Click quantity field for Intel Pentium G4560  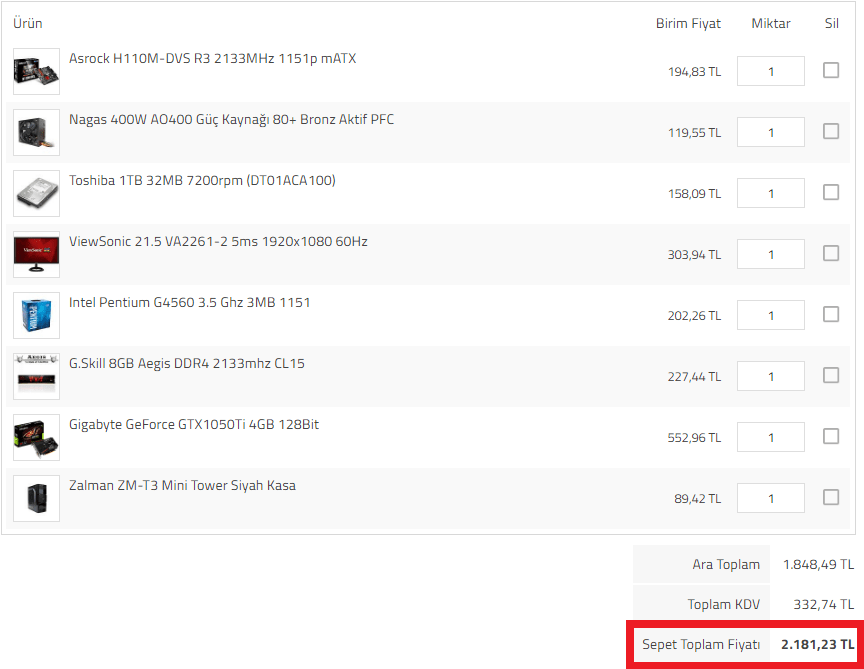click(x=771, y=315)
